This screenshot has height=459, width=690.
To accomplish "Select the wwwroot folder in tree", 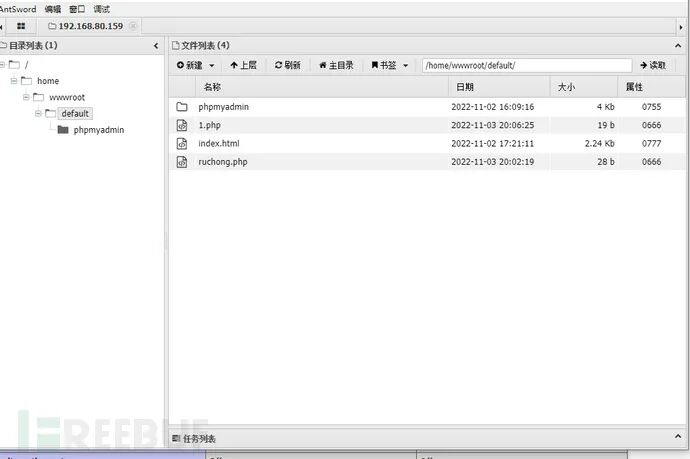I will tap(67, 97).
